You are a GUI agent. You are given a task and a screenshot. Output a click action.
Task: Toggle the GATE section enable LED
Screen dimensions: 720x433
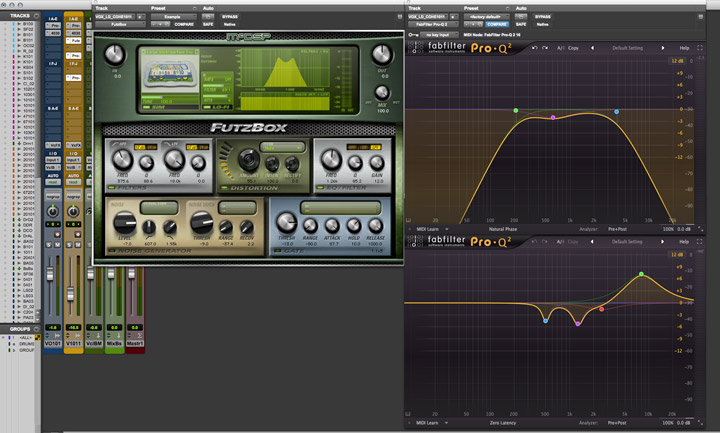point(277,251)
